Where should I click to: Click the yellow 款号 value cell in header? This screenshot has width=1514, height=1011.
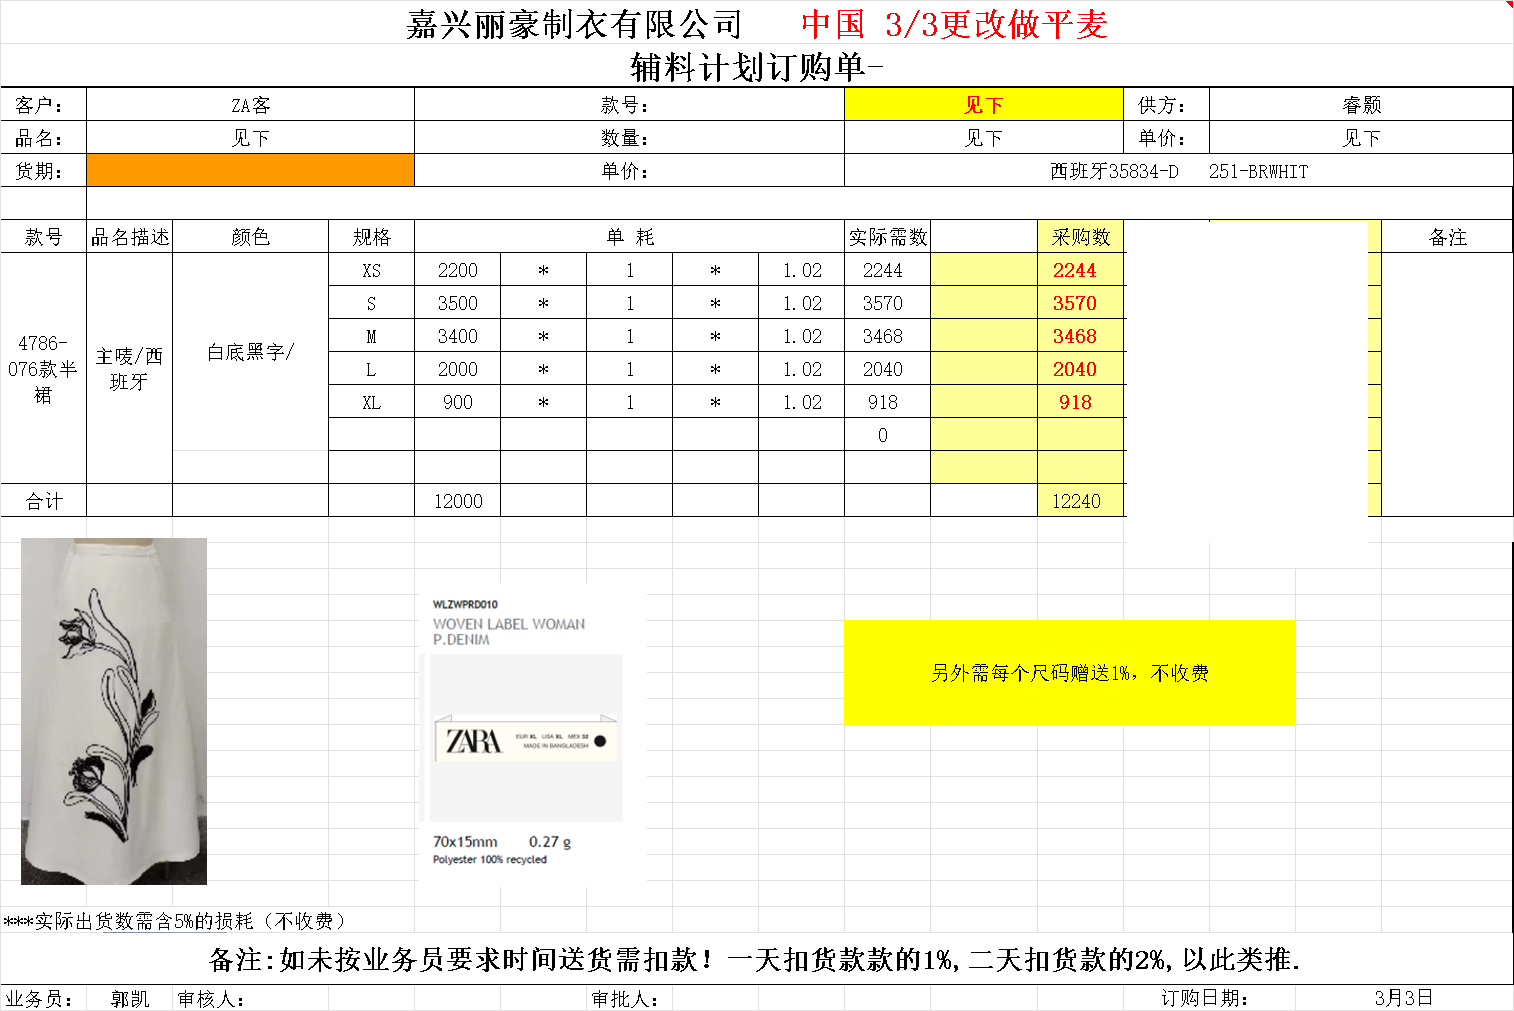[x=983, y=105]
